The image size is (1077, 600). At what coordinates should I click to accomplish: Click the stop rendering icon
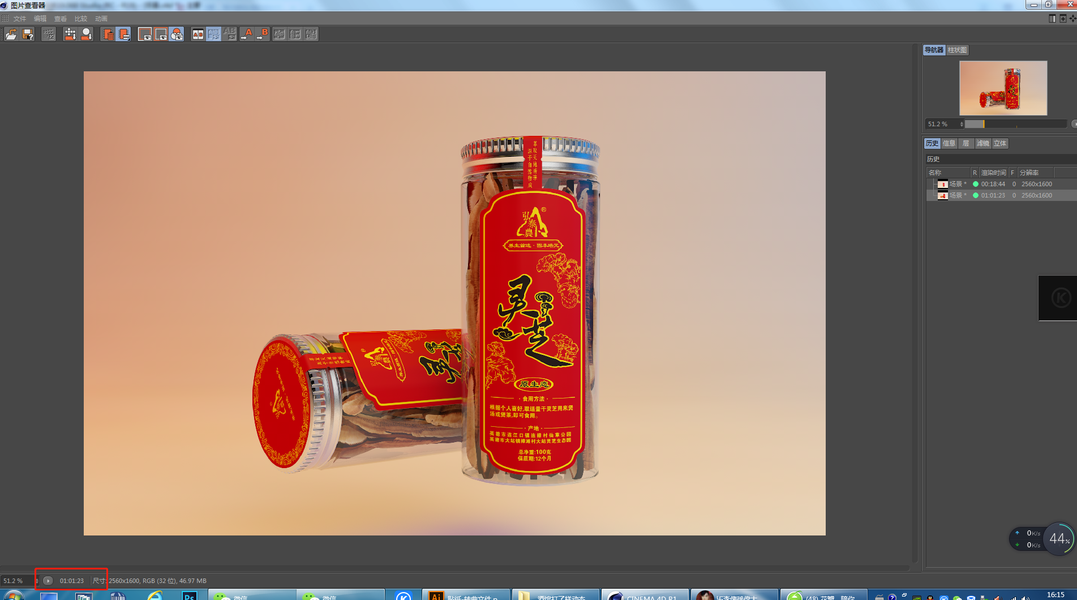click(x=49, y=34)
